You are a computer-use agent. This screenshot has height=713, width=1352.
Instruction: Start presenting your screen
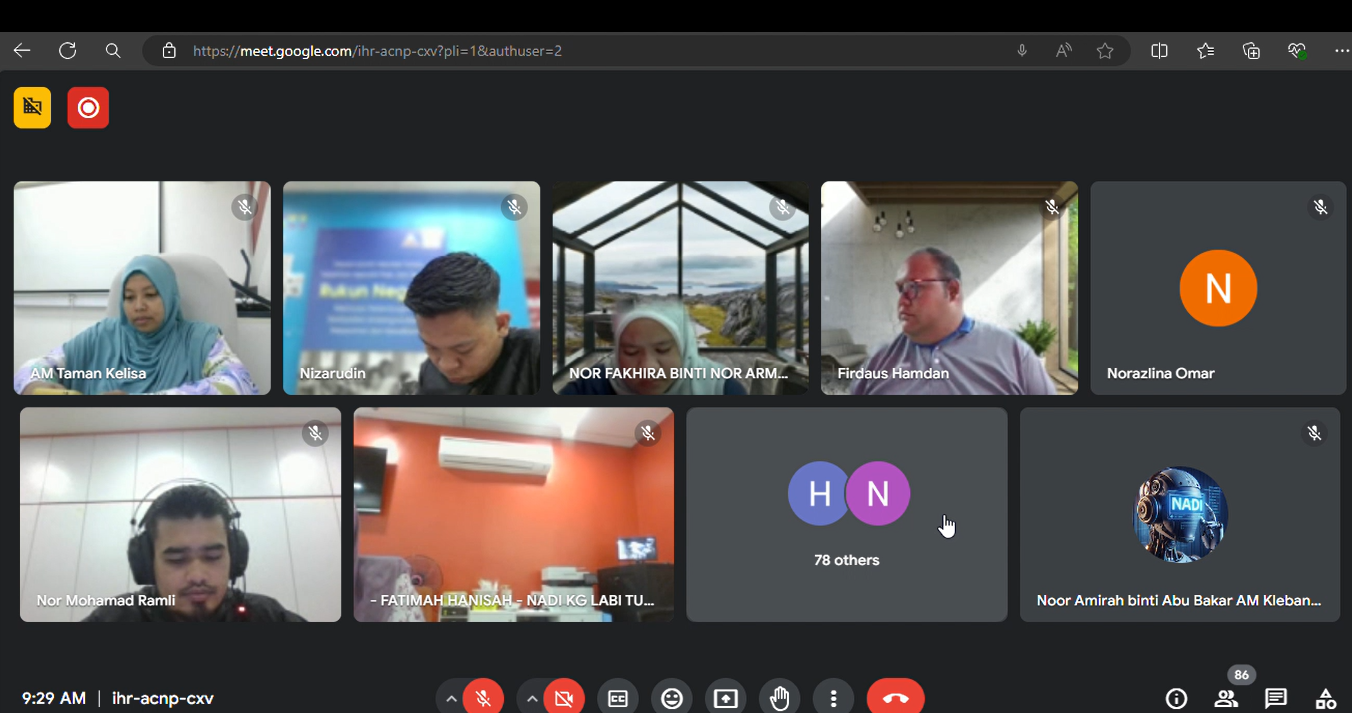[x=726, y=698]
